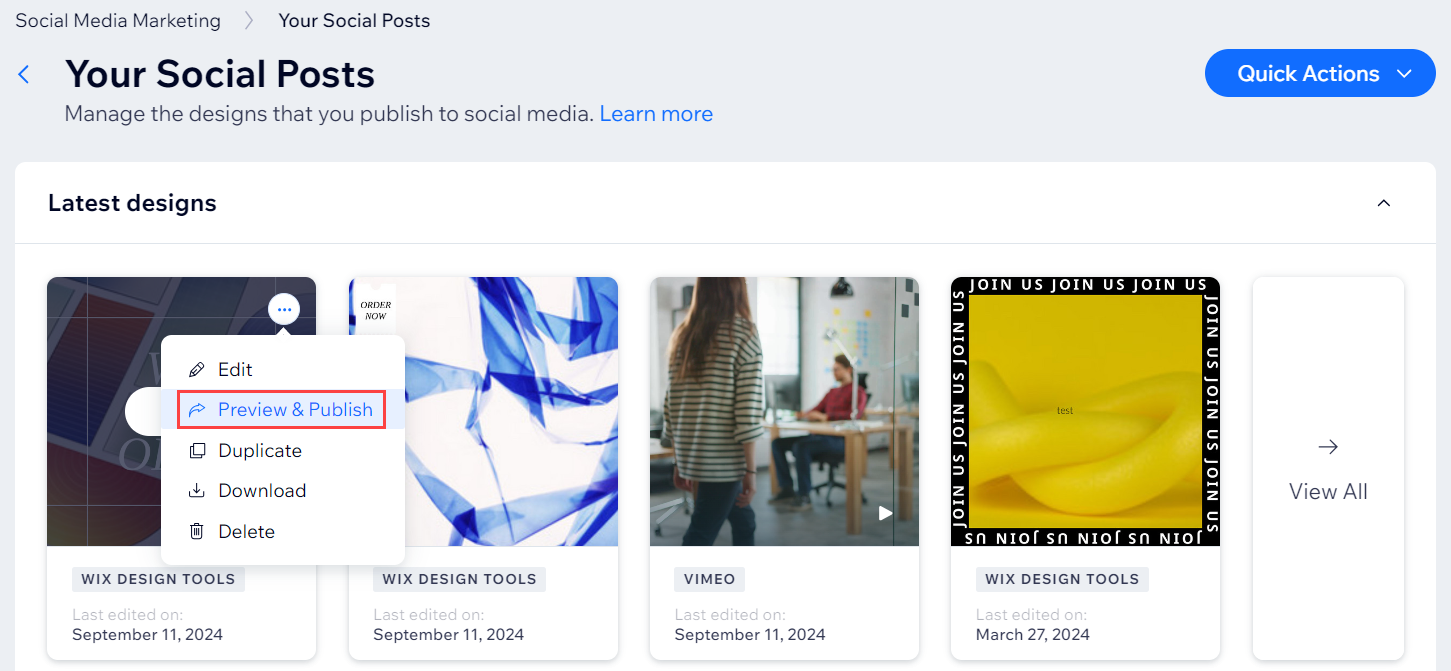Open the office video design thumbnail

[784, 412]
